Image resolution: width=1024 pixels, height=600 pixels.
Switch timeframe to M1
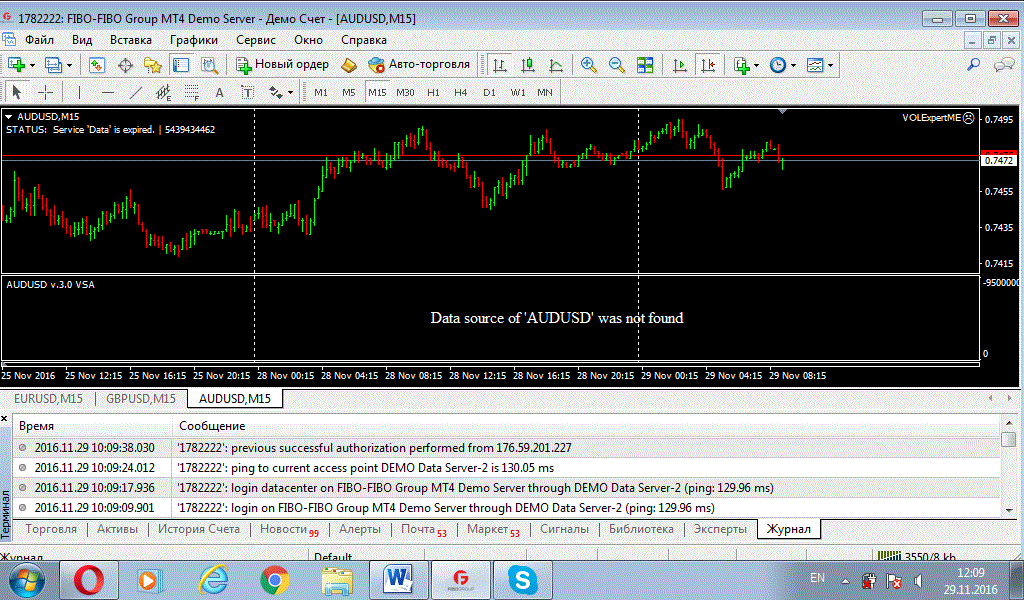321,93
